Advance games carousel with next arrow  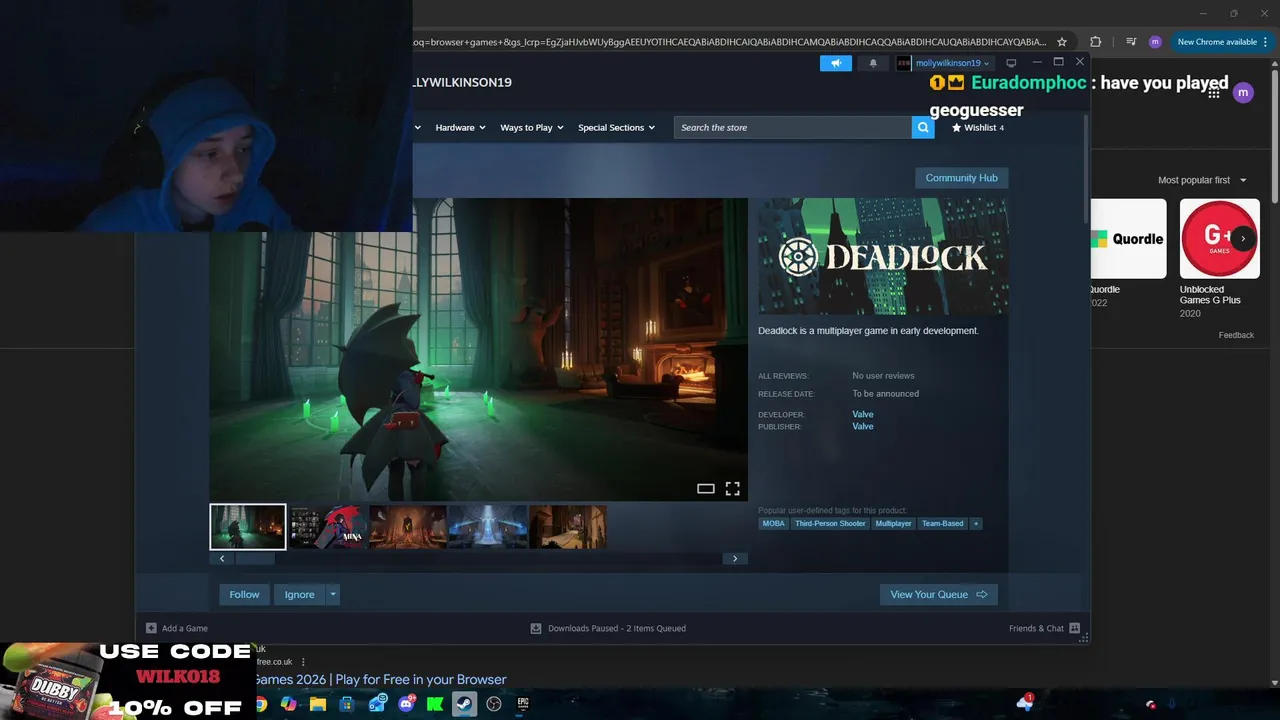[x=1243, y=239]
